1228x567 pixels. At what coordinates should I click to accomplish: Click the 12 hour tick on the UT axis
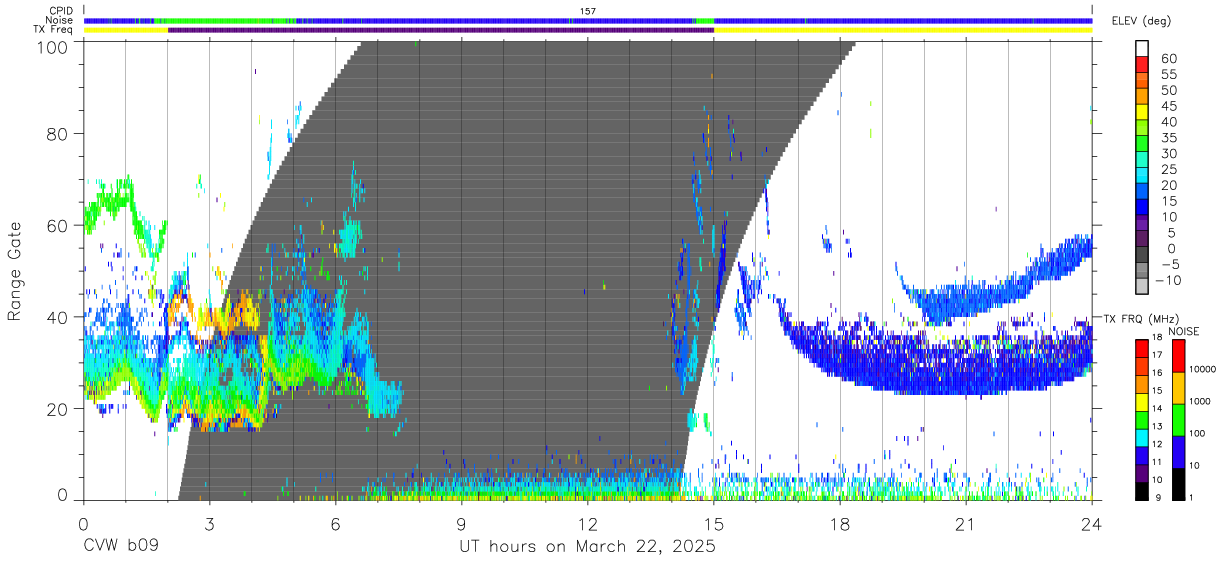(x=587, y=524)
